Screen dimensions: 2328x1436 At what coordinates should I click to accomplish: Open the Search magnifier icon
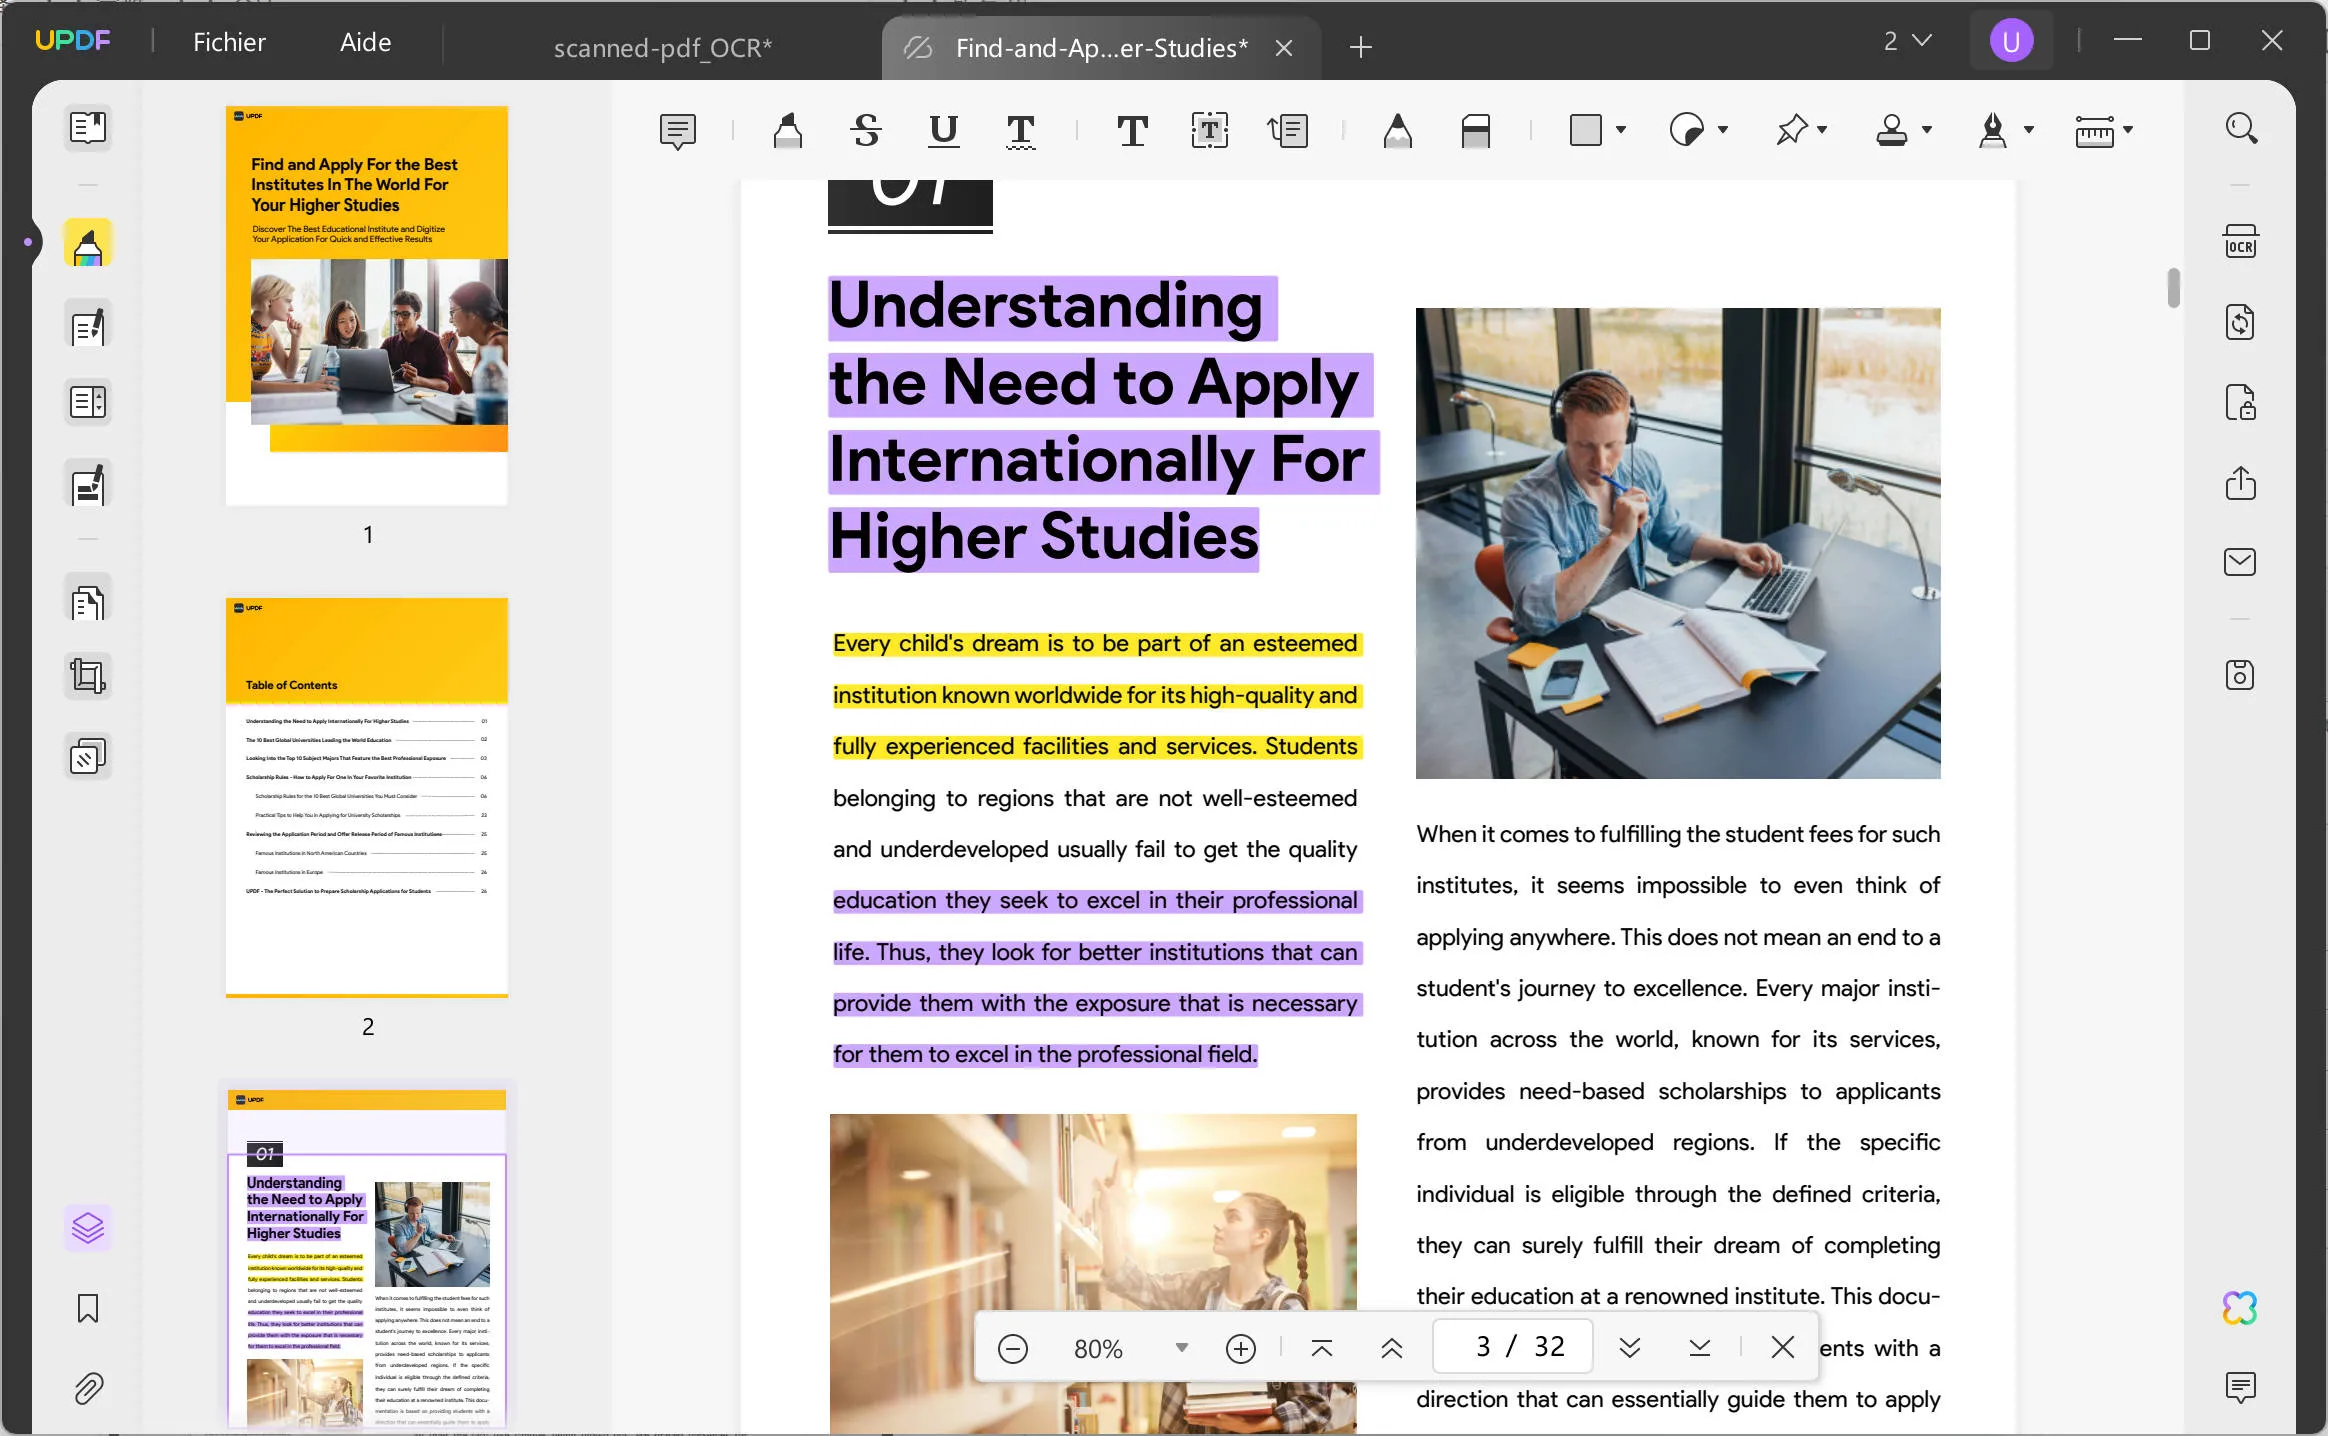click(2241, 128)
